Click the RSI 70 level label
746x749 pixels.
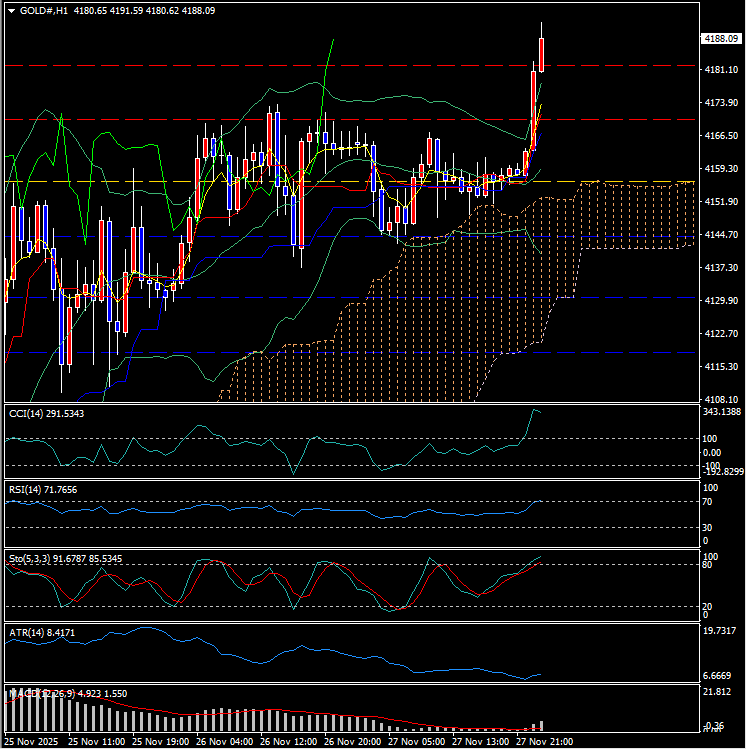point(708,502)
